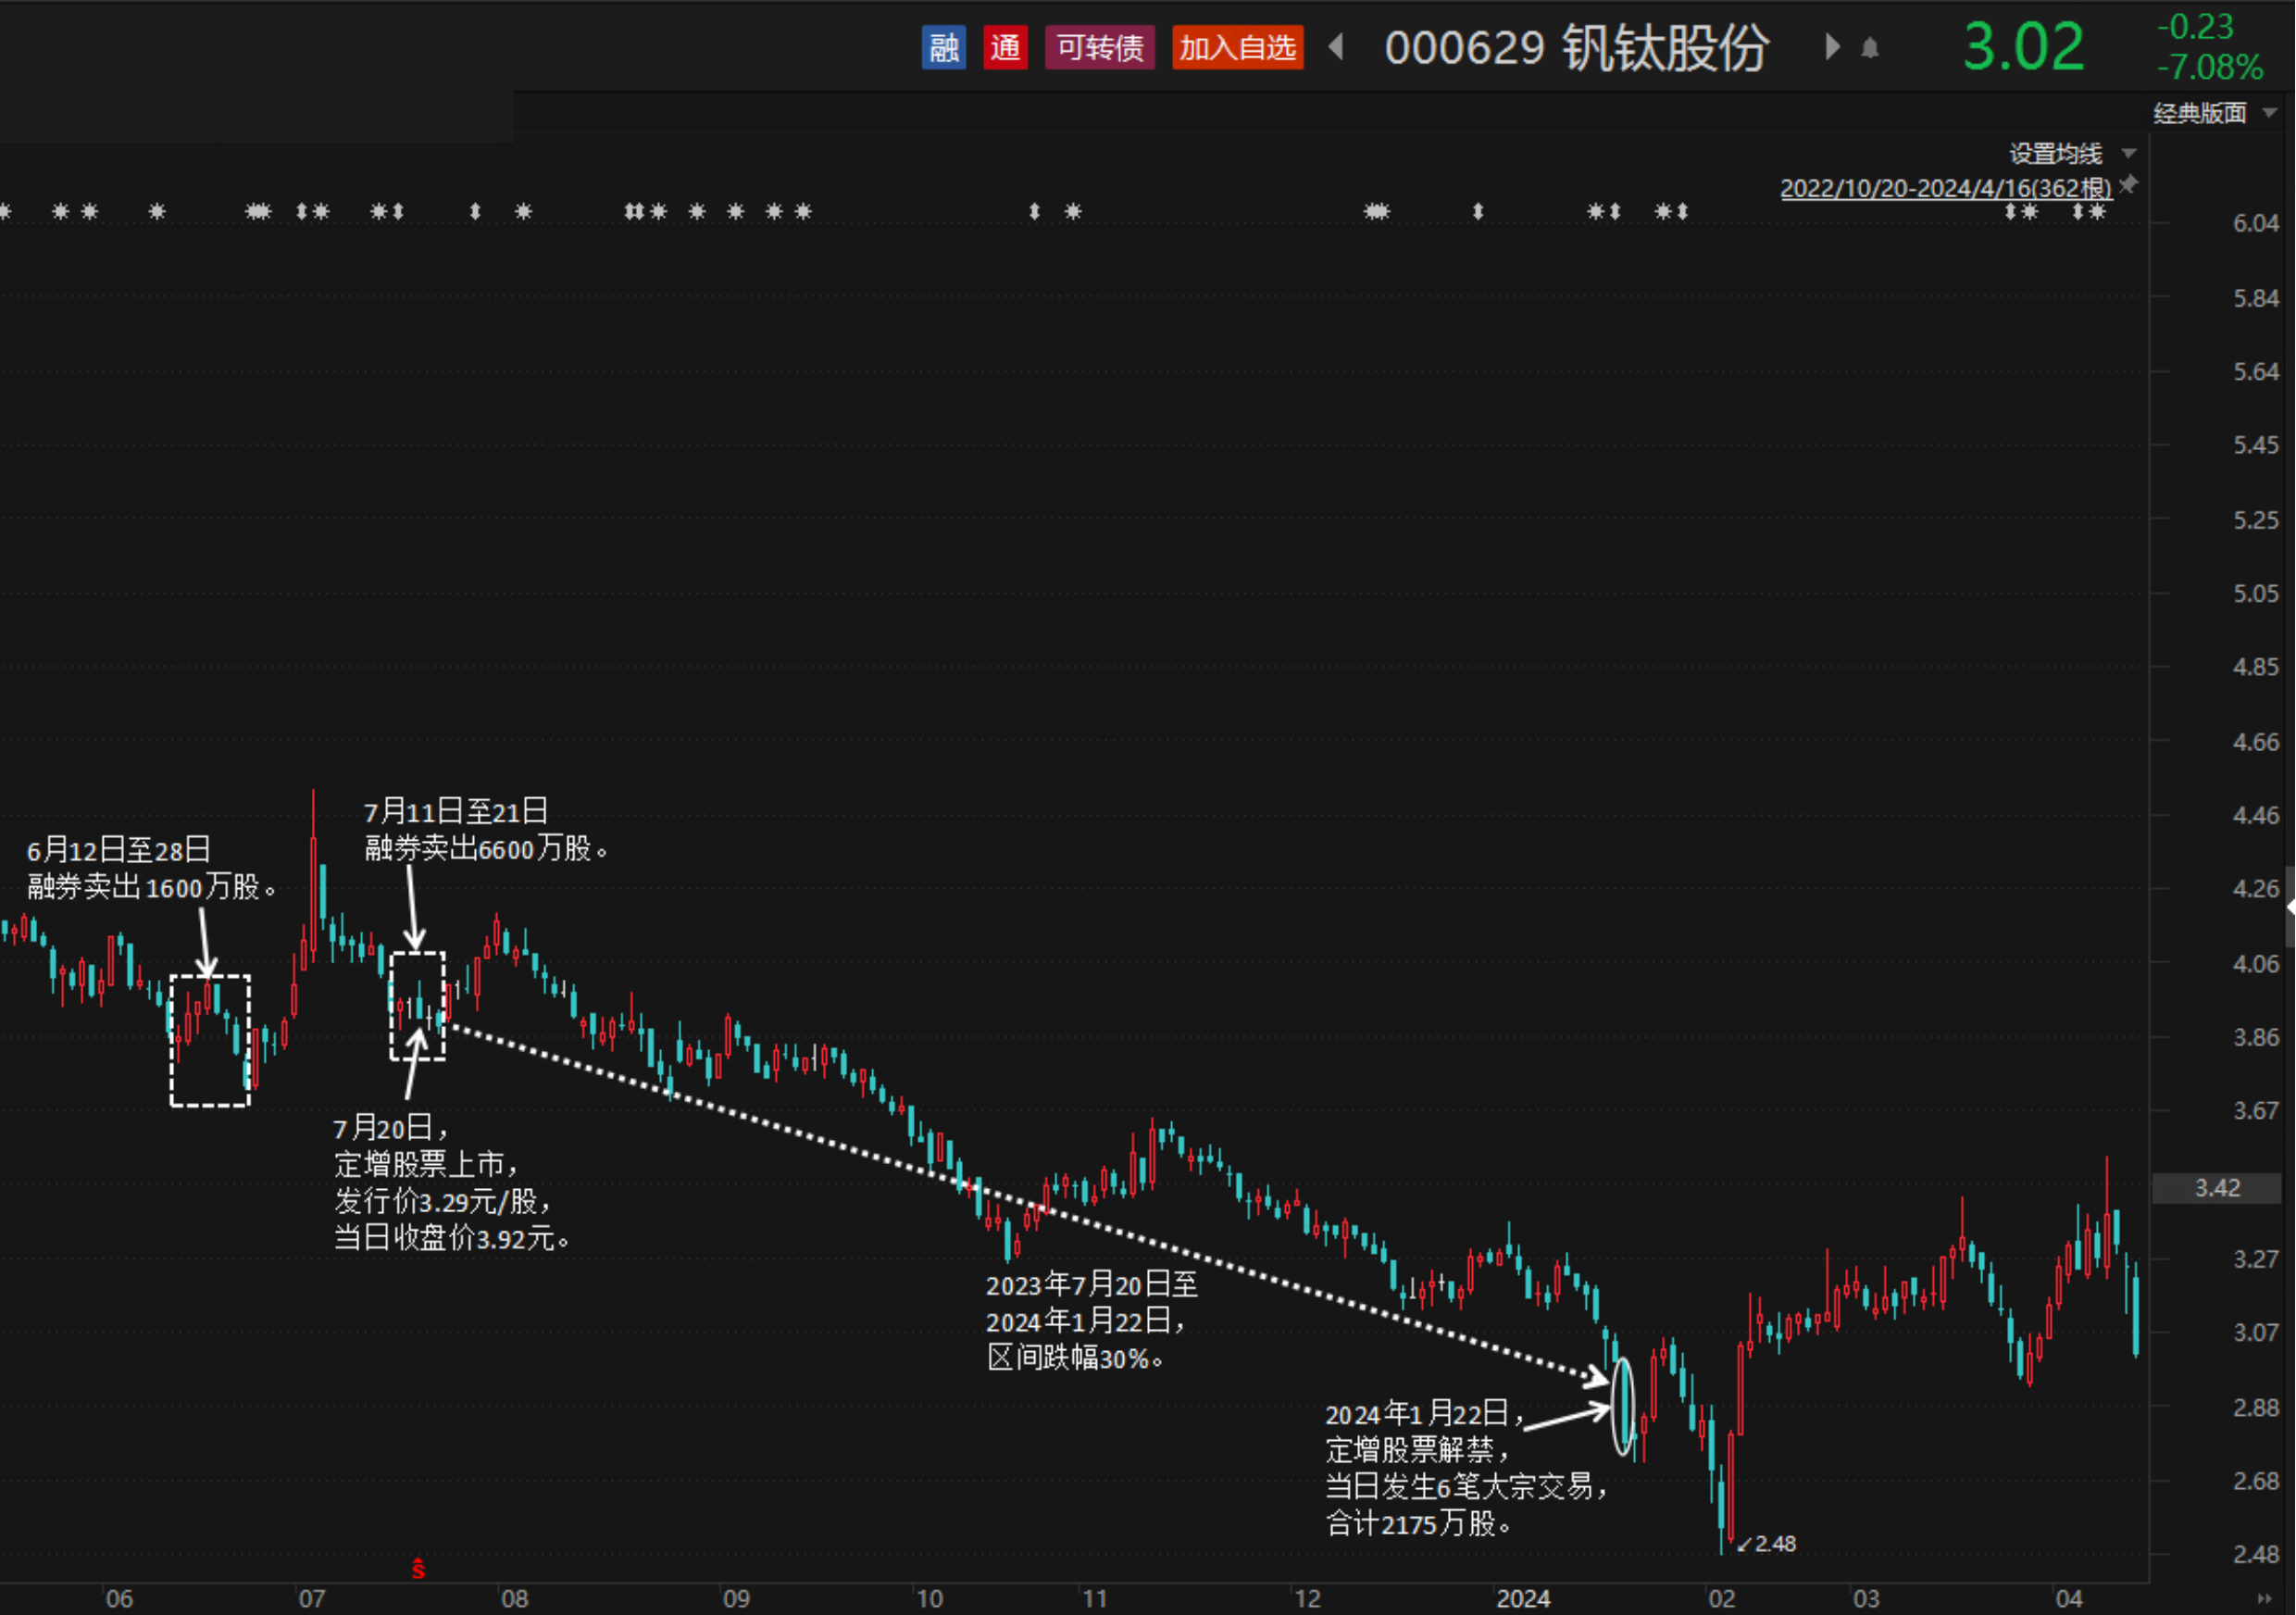2296x1615 pixels.
Task: Click the red 通 stock connect badge
Action: [1005, 47]
